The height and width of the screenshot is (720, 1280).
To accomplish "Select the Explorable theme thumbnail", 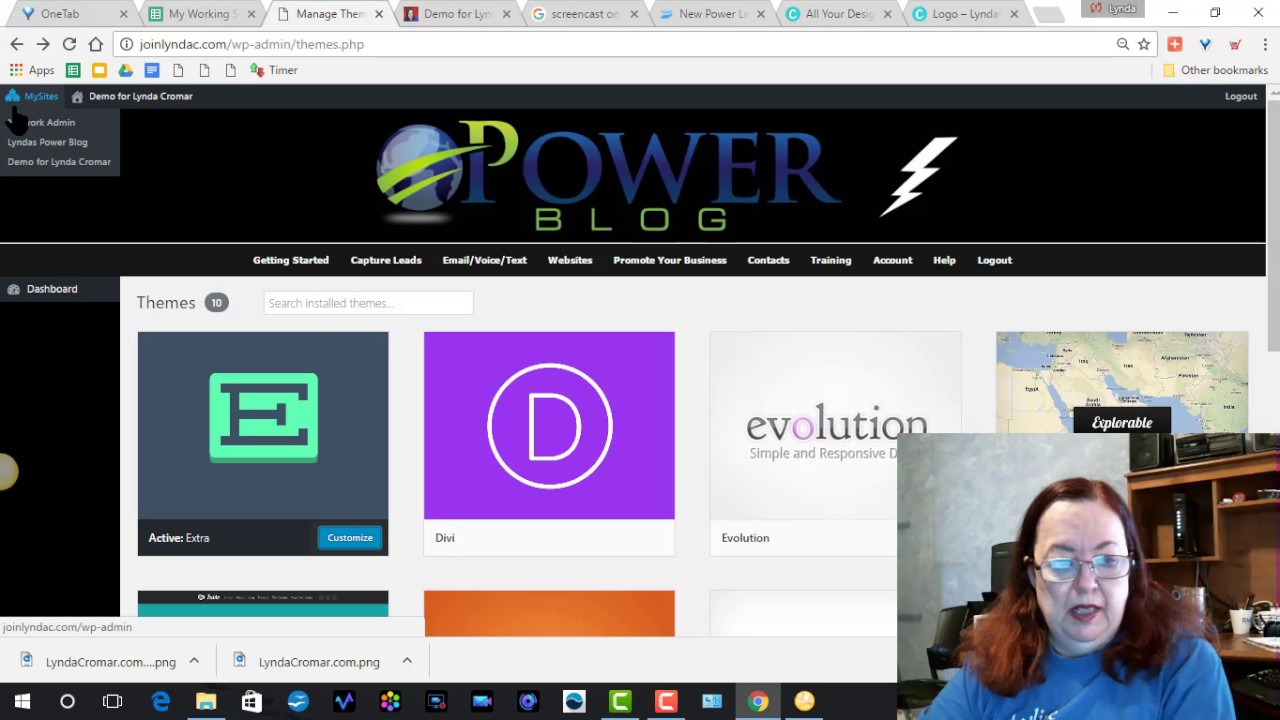I will [1122, 382].
